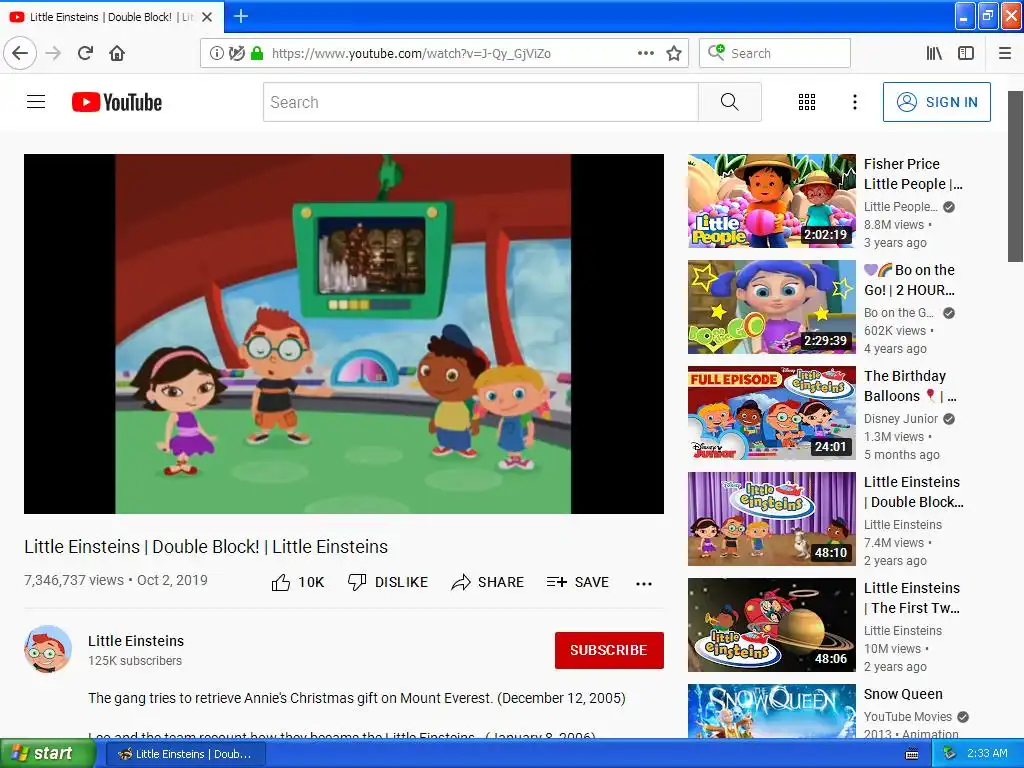Open YouTube guide hamburger menu

coord(36,102)
